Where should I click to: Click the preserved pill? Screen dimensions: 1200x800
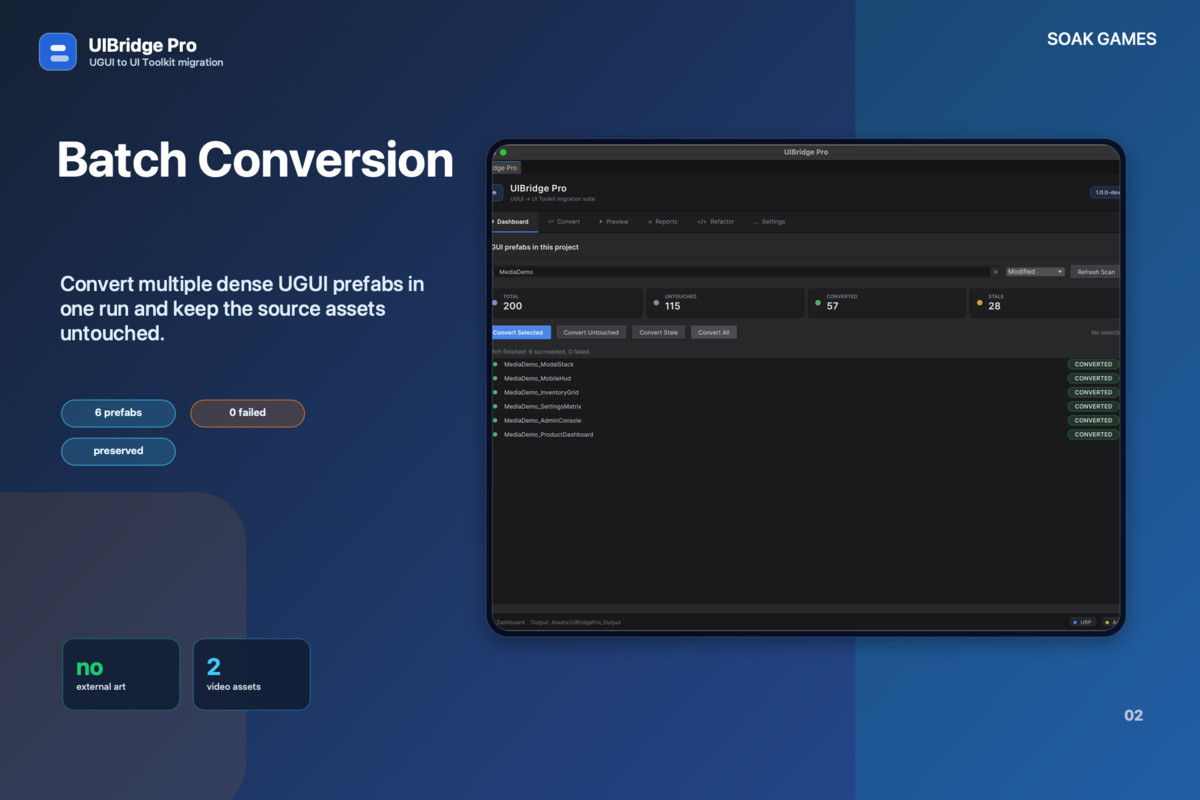[x=118, y=451]
